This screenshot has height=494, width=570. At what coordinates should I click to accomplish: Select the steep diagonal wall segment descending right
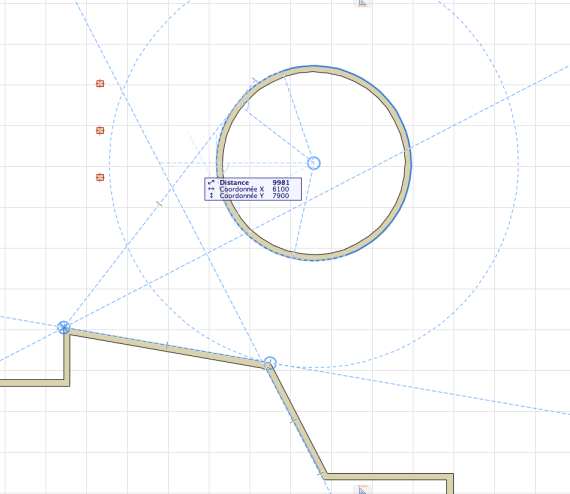pyautogui.click(x=297, y=420)
